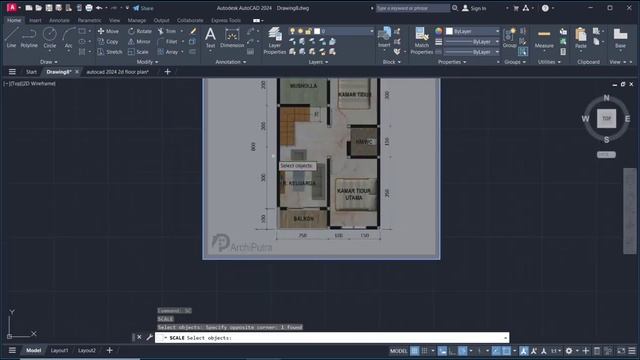
Task: Expand the Annotation panel
Action: point(231,62)
